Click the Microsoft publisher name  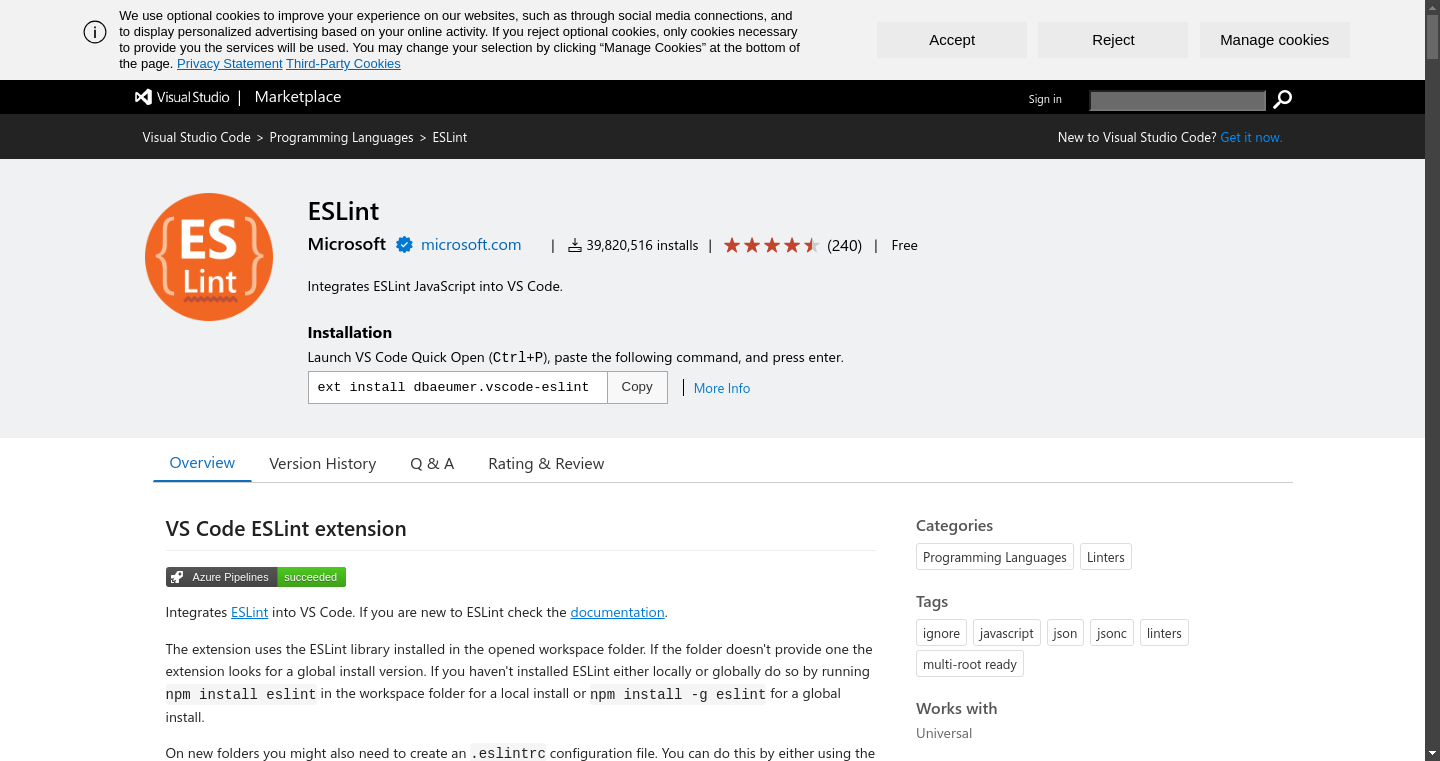tap(347, 244)
